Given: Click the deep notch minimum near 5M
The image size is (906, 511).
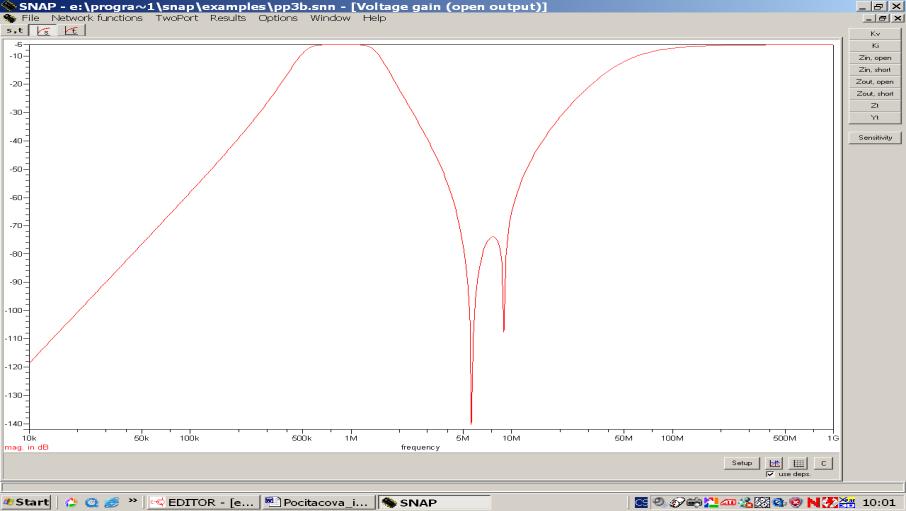Looking at the screenshot, I should (x=471, y=422).
